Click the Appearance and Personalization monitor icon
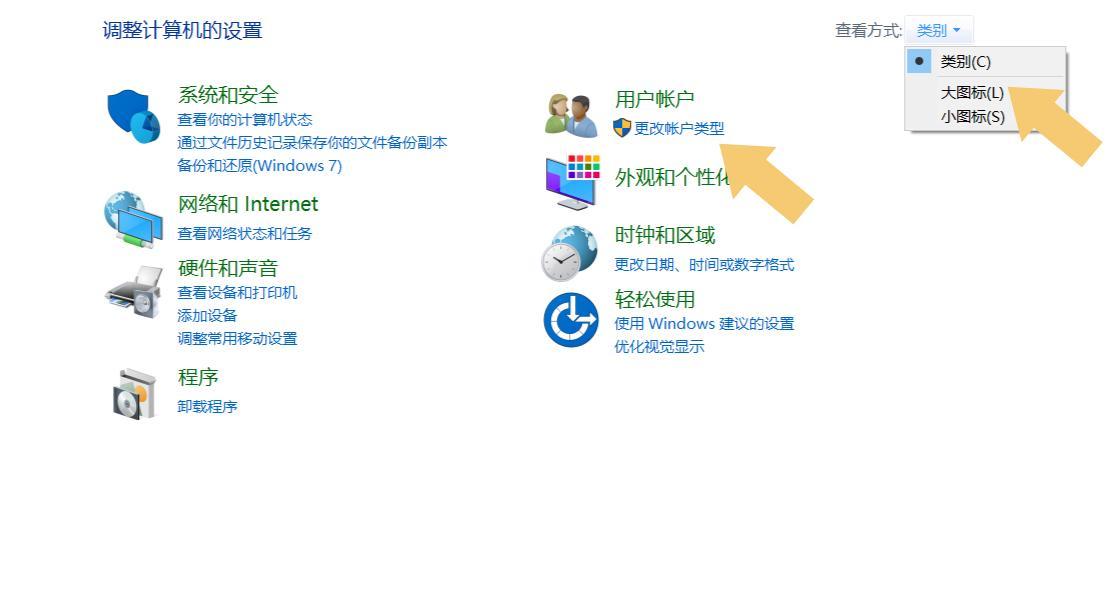This screenshot has width=1114, height=594. pos(573,182)
